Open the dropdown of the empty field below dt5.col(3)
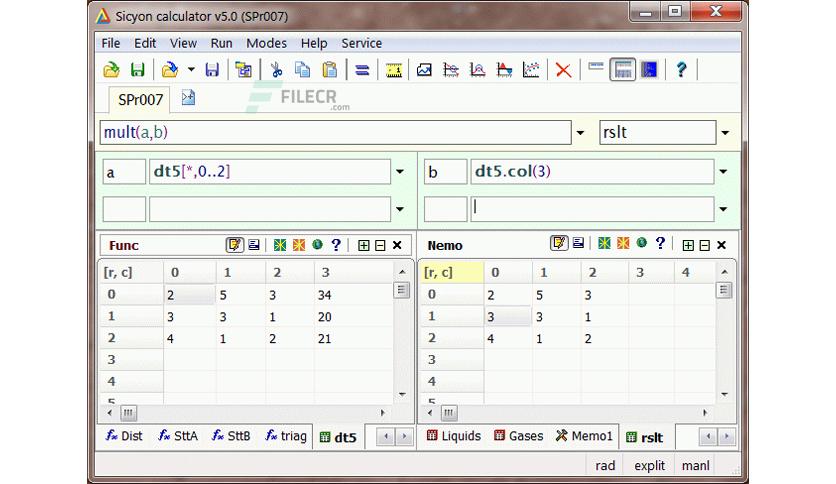This screenshot has width=836, height=484. click(x=723, y=209)
